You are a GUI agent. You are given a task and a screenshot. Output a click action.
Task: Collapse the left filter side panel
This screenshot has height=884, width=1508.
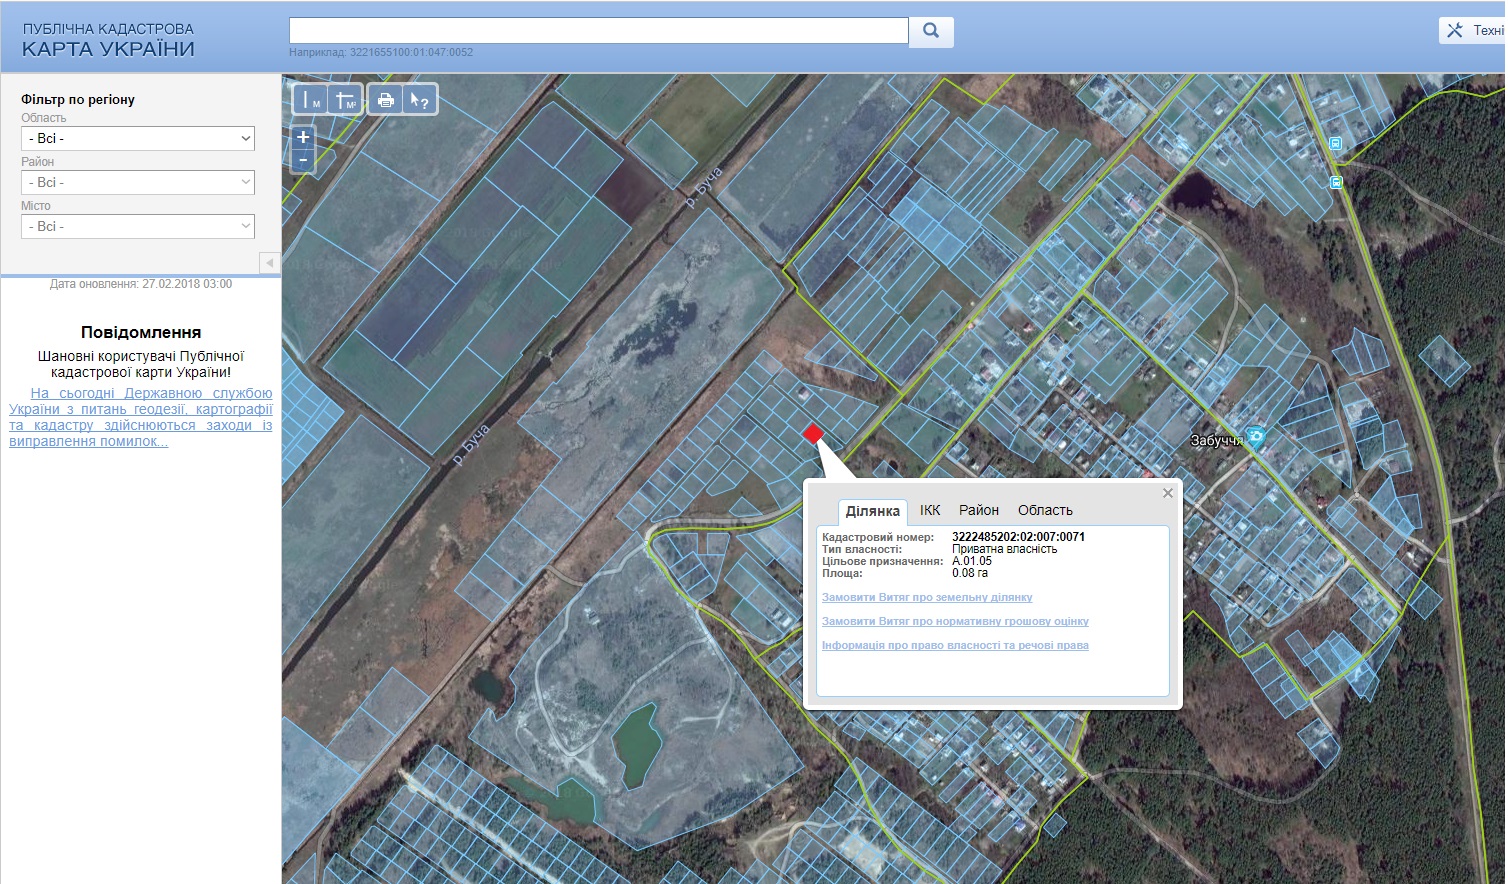269,263
